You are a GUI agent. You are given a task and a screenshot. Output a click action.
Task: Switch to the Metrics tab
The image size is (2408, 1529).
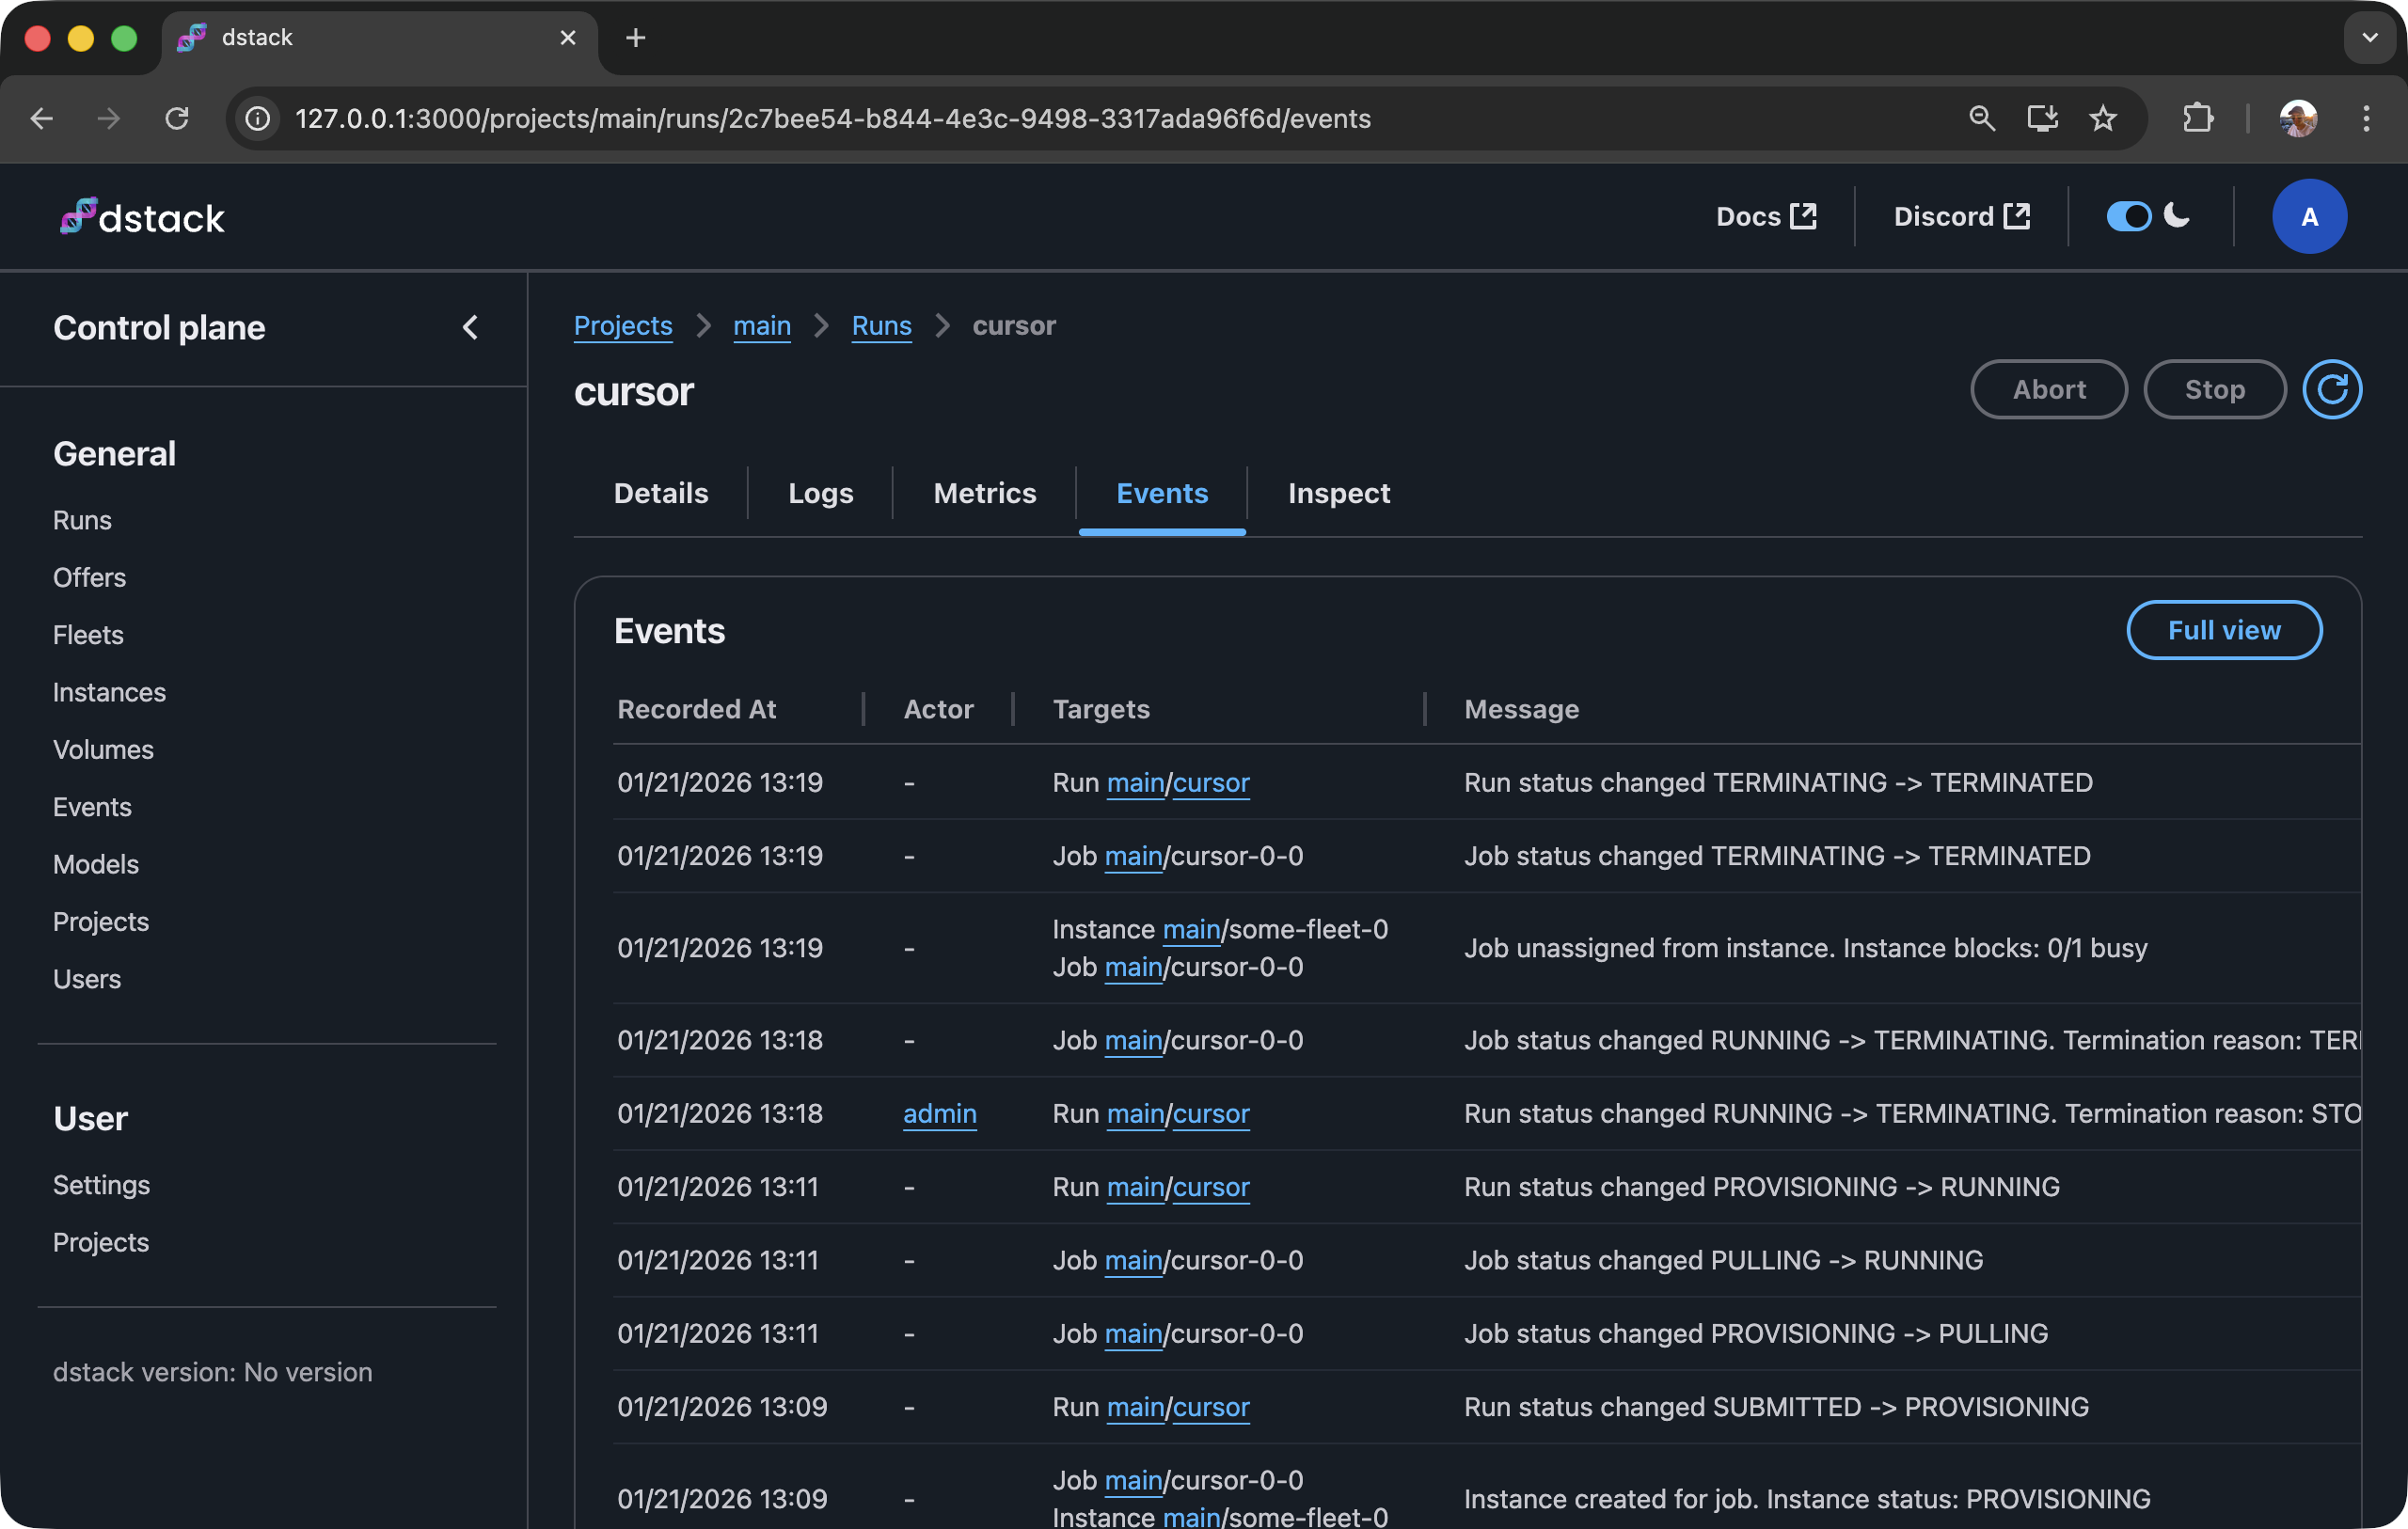click(x=984, y=493)
